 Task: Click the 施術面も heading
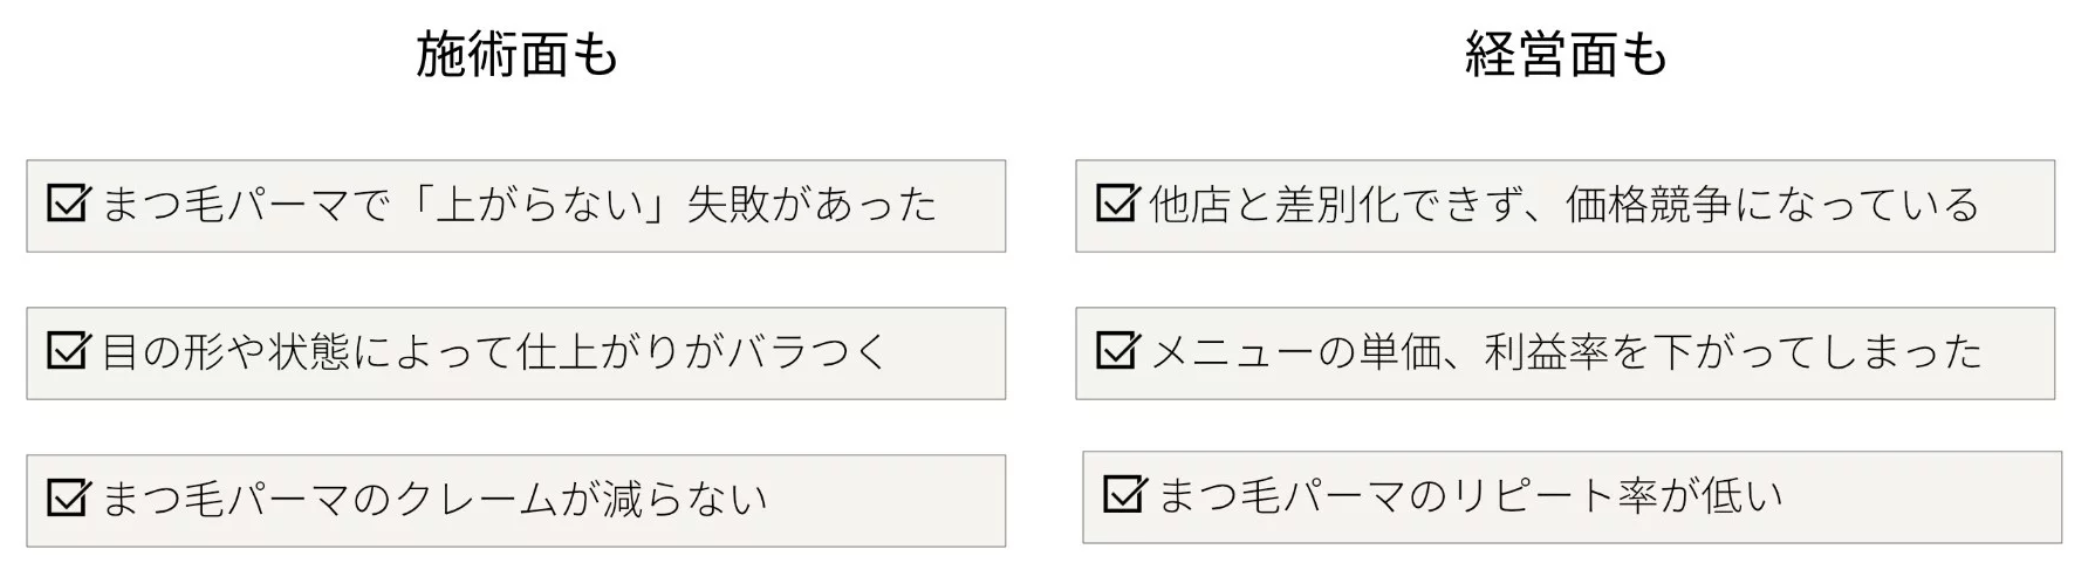pyautogui.click(x=516, y=54)
